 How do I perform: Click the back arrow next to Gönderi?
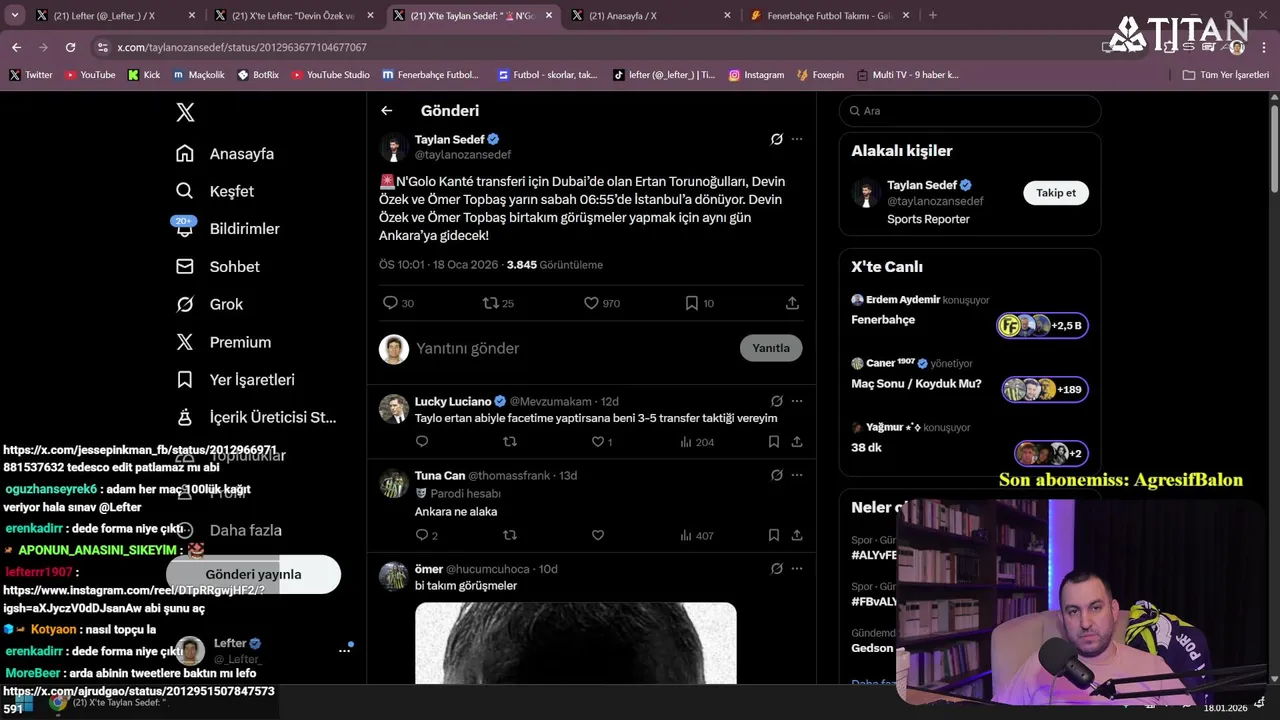pos(387,111)
